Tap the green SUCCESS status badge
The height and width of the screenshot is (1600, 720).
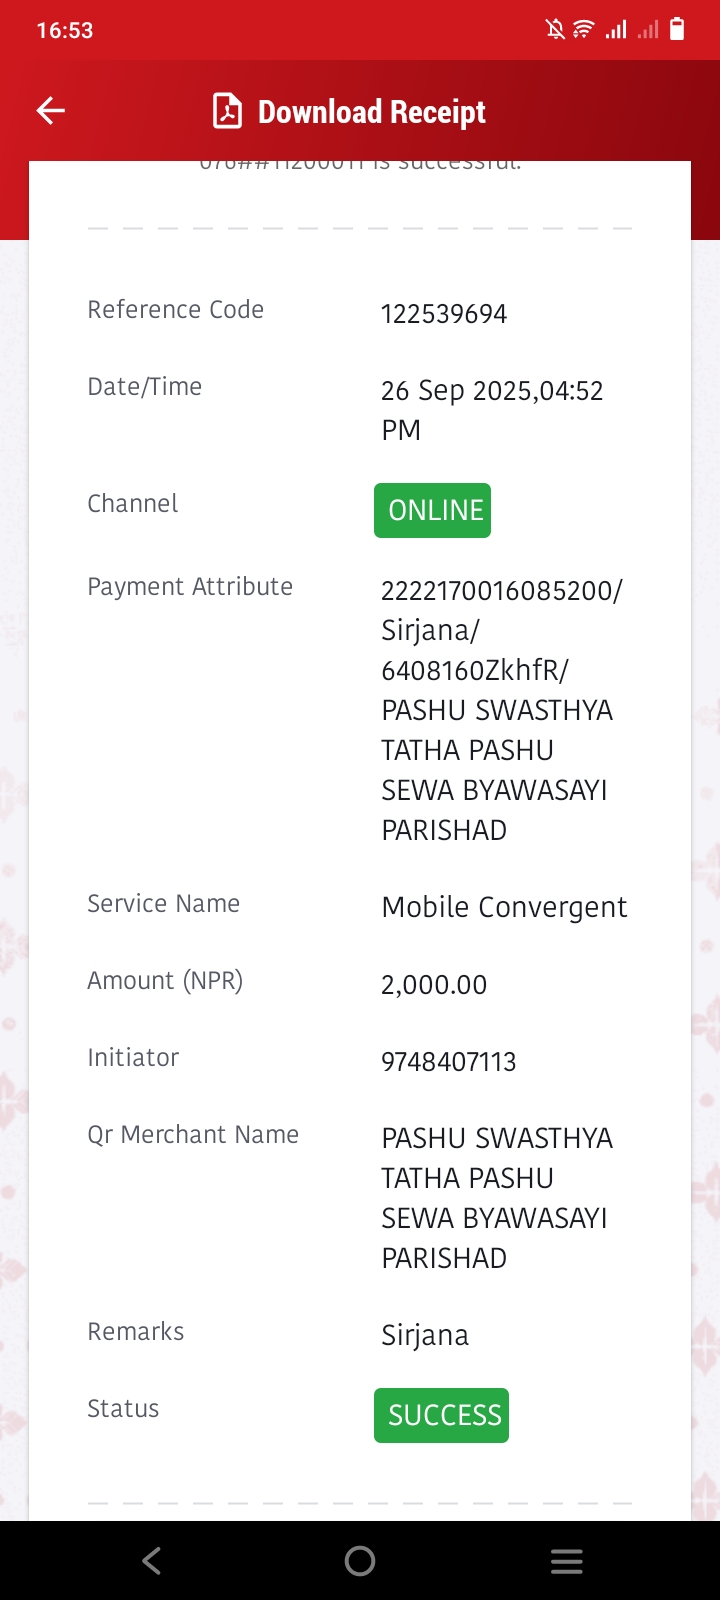tap(441, 1415)
